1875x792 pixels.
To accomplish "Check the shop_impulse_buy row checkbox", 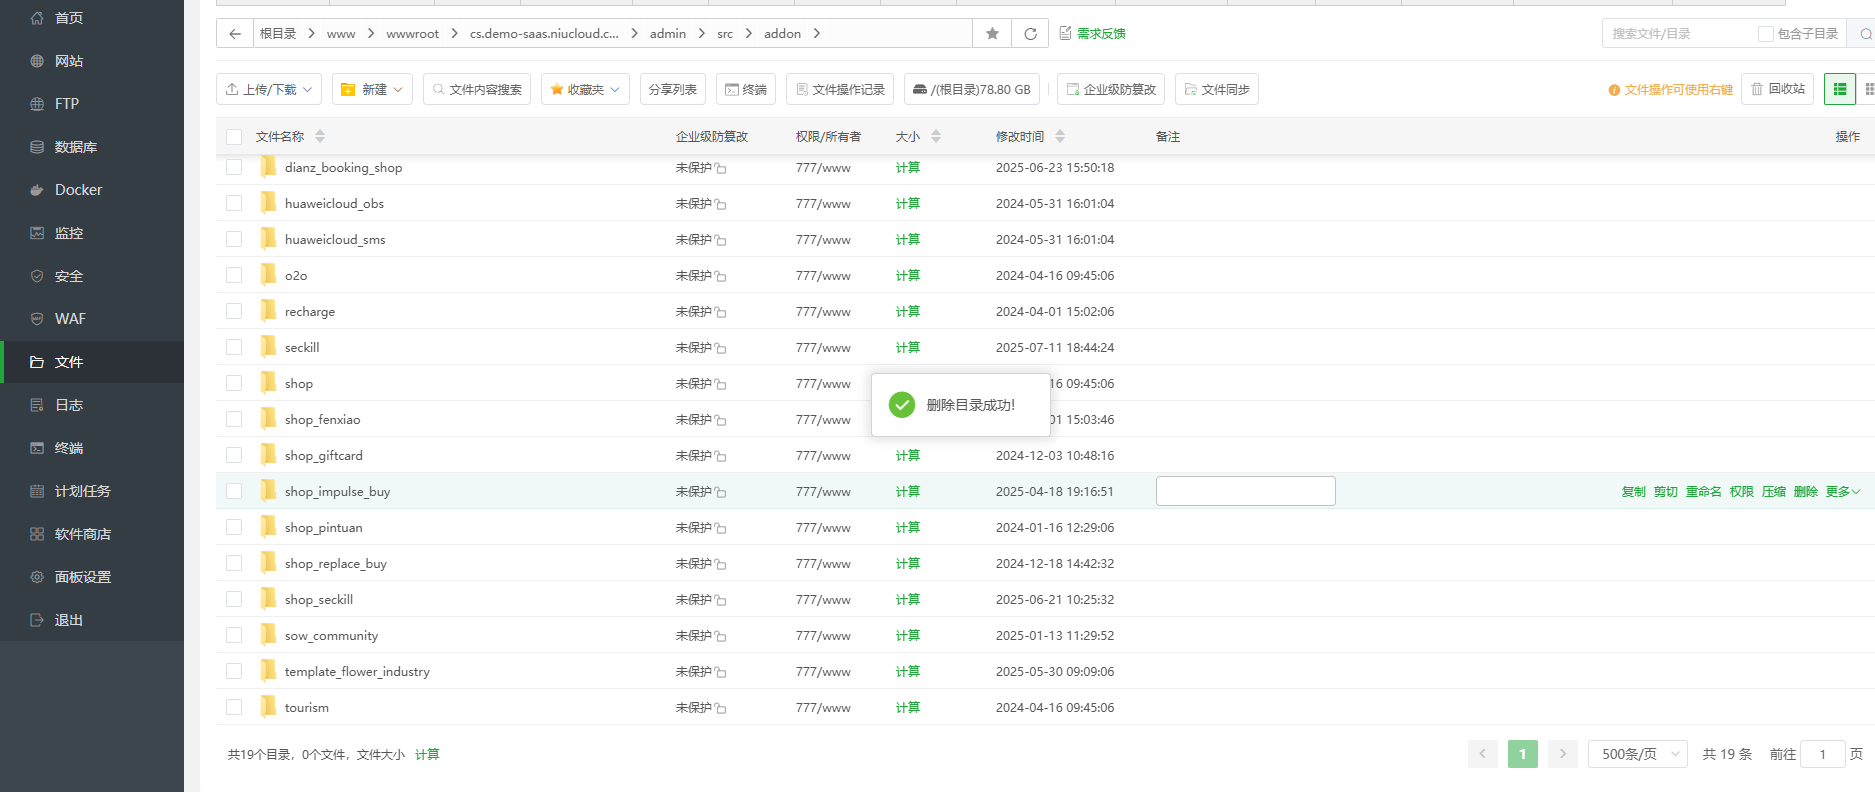I will pyautogui.click(x=234, y=491).
